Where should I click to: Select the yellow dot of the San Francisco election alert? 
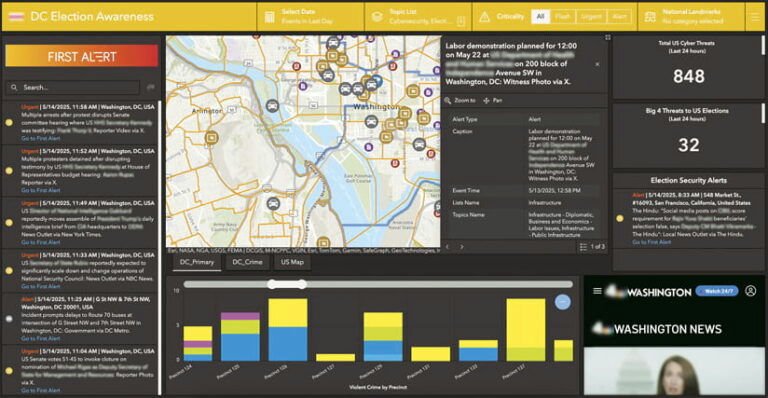pos(620,218)
